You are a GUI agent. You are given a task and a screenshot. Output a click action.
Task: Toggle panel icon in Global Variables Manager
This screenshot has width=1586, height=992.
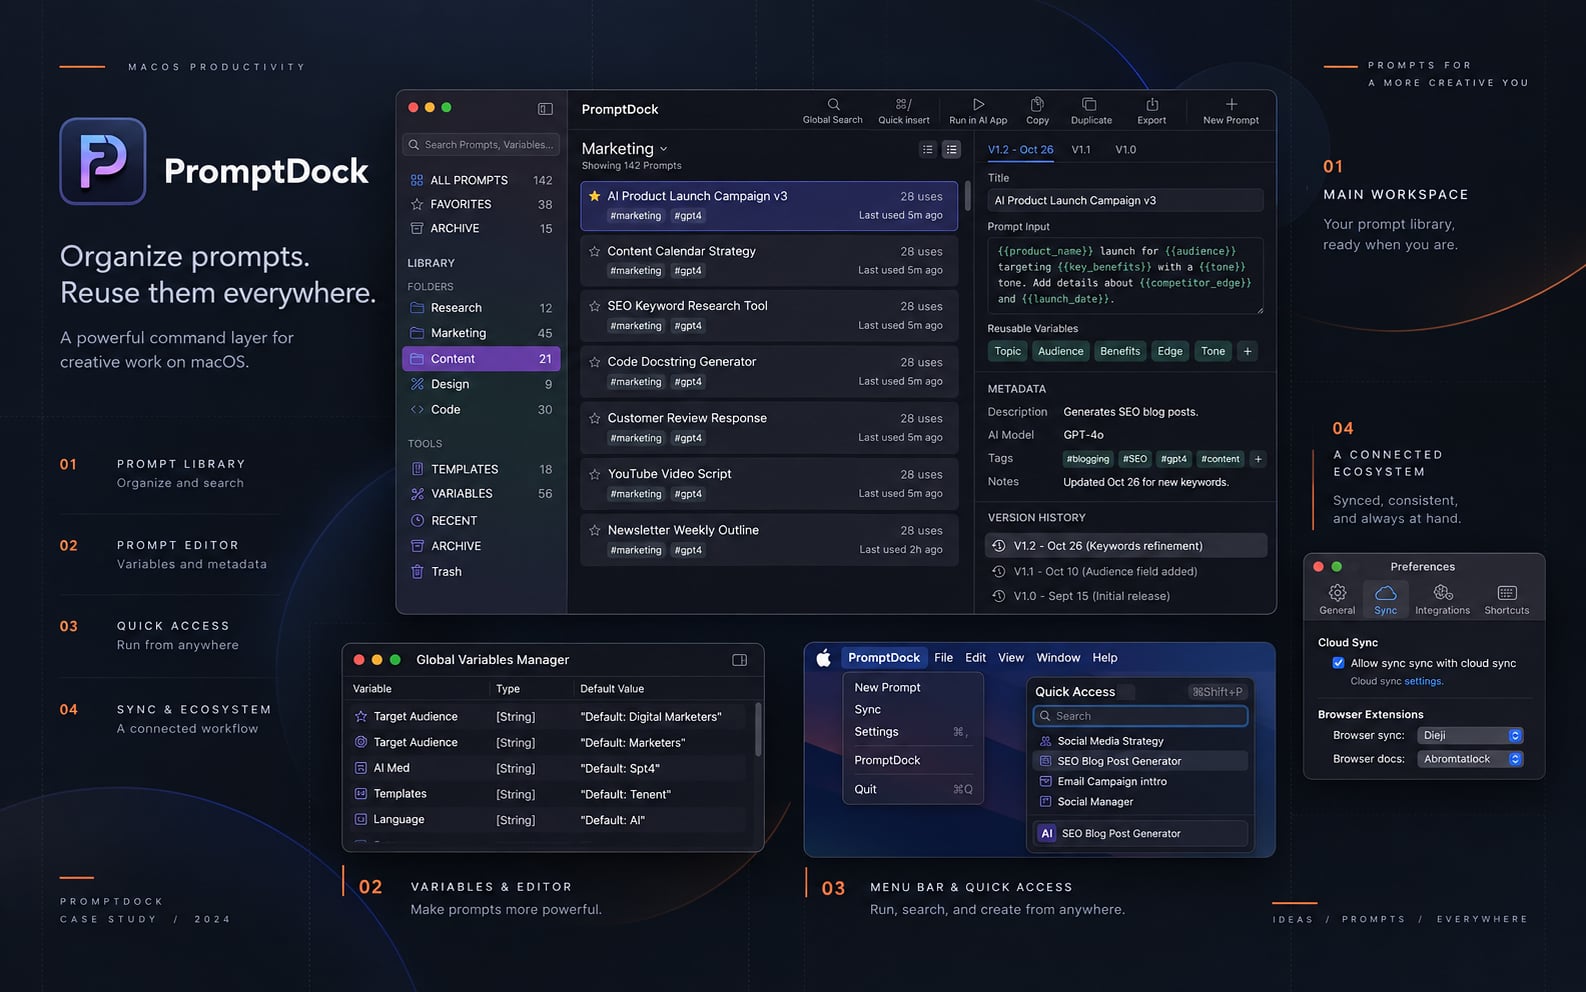[740, 660]
